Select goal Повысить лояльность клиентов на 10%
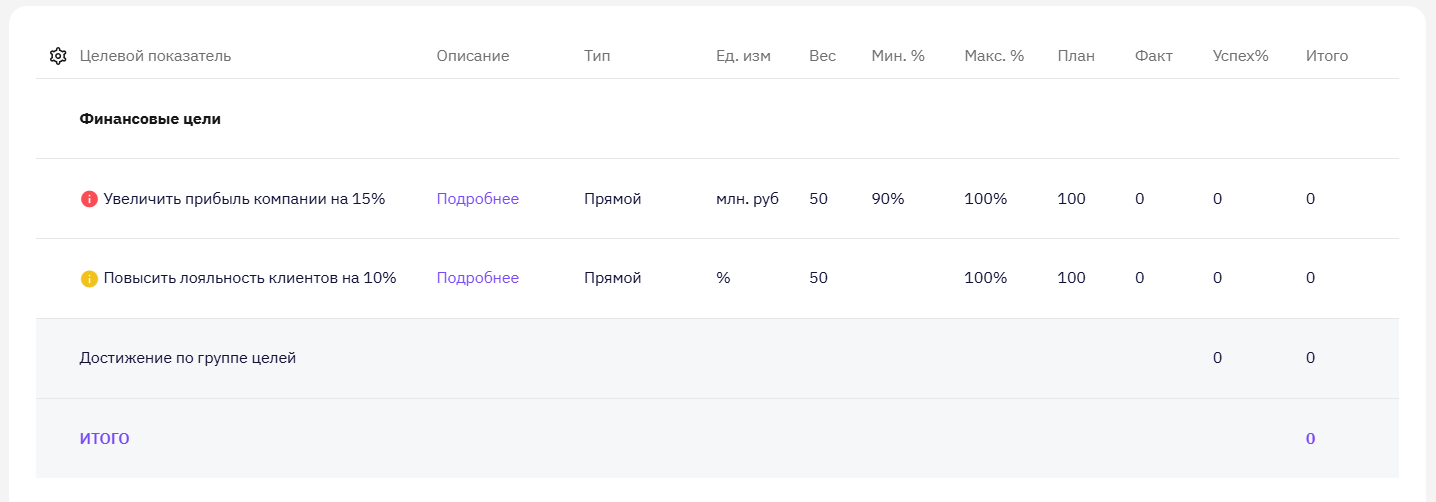This screenshot has width=1436, height=502. pos(250,278)
